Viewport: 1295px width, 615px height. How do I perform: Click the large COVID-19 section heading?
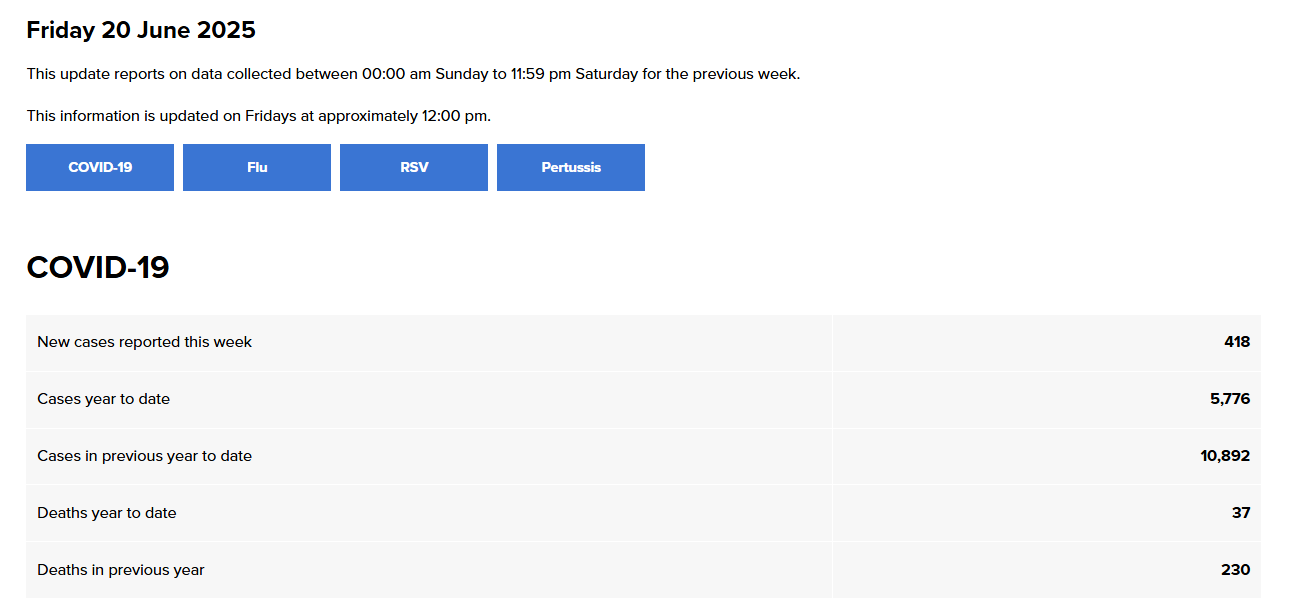point(98,268)
